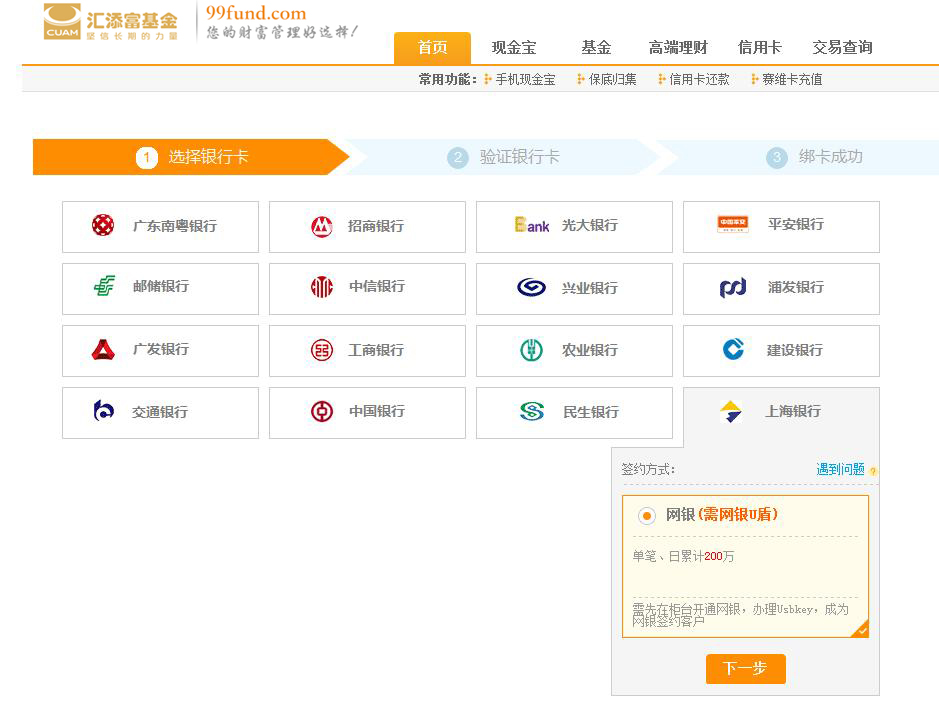Open the 首页 navigation tab
The height and width of the screenshot is (726, 939).
(x=432, y=48)
